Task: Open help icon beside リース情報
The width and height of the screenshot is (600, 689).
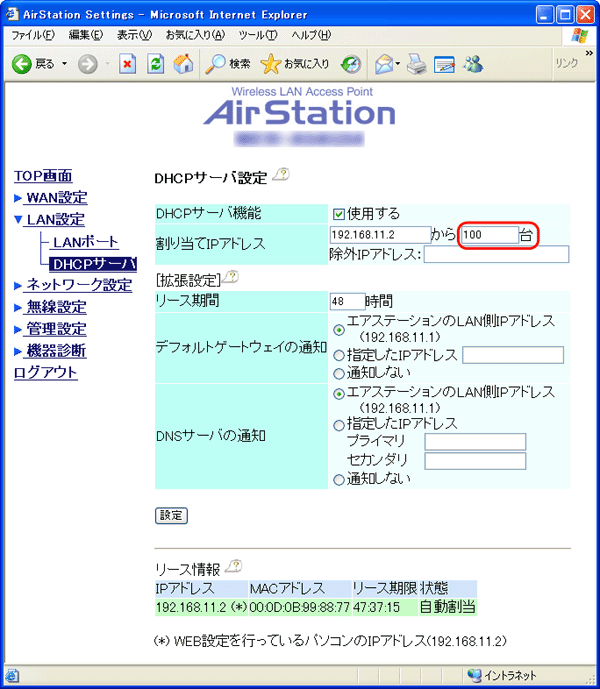Action: click(234, 566)
